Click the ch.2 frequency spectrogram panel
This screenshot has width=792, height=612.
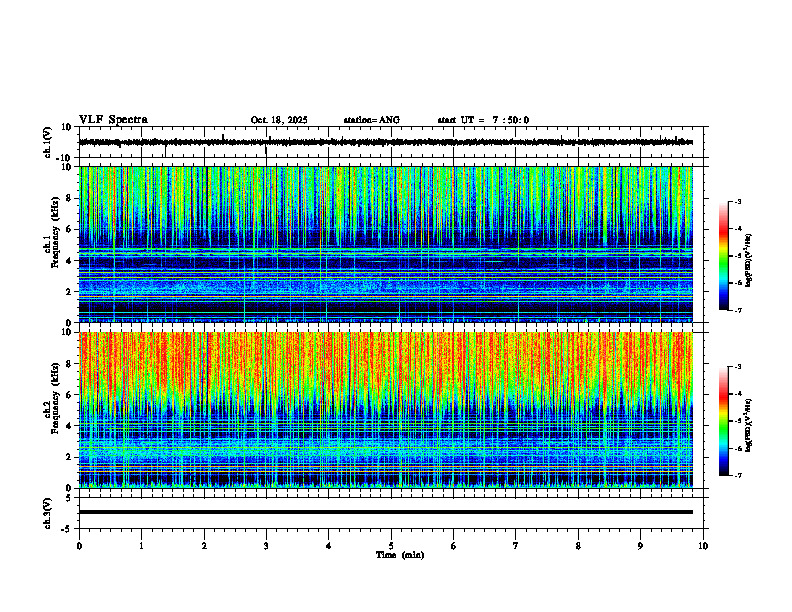coord(386,410)
